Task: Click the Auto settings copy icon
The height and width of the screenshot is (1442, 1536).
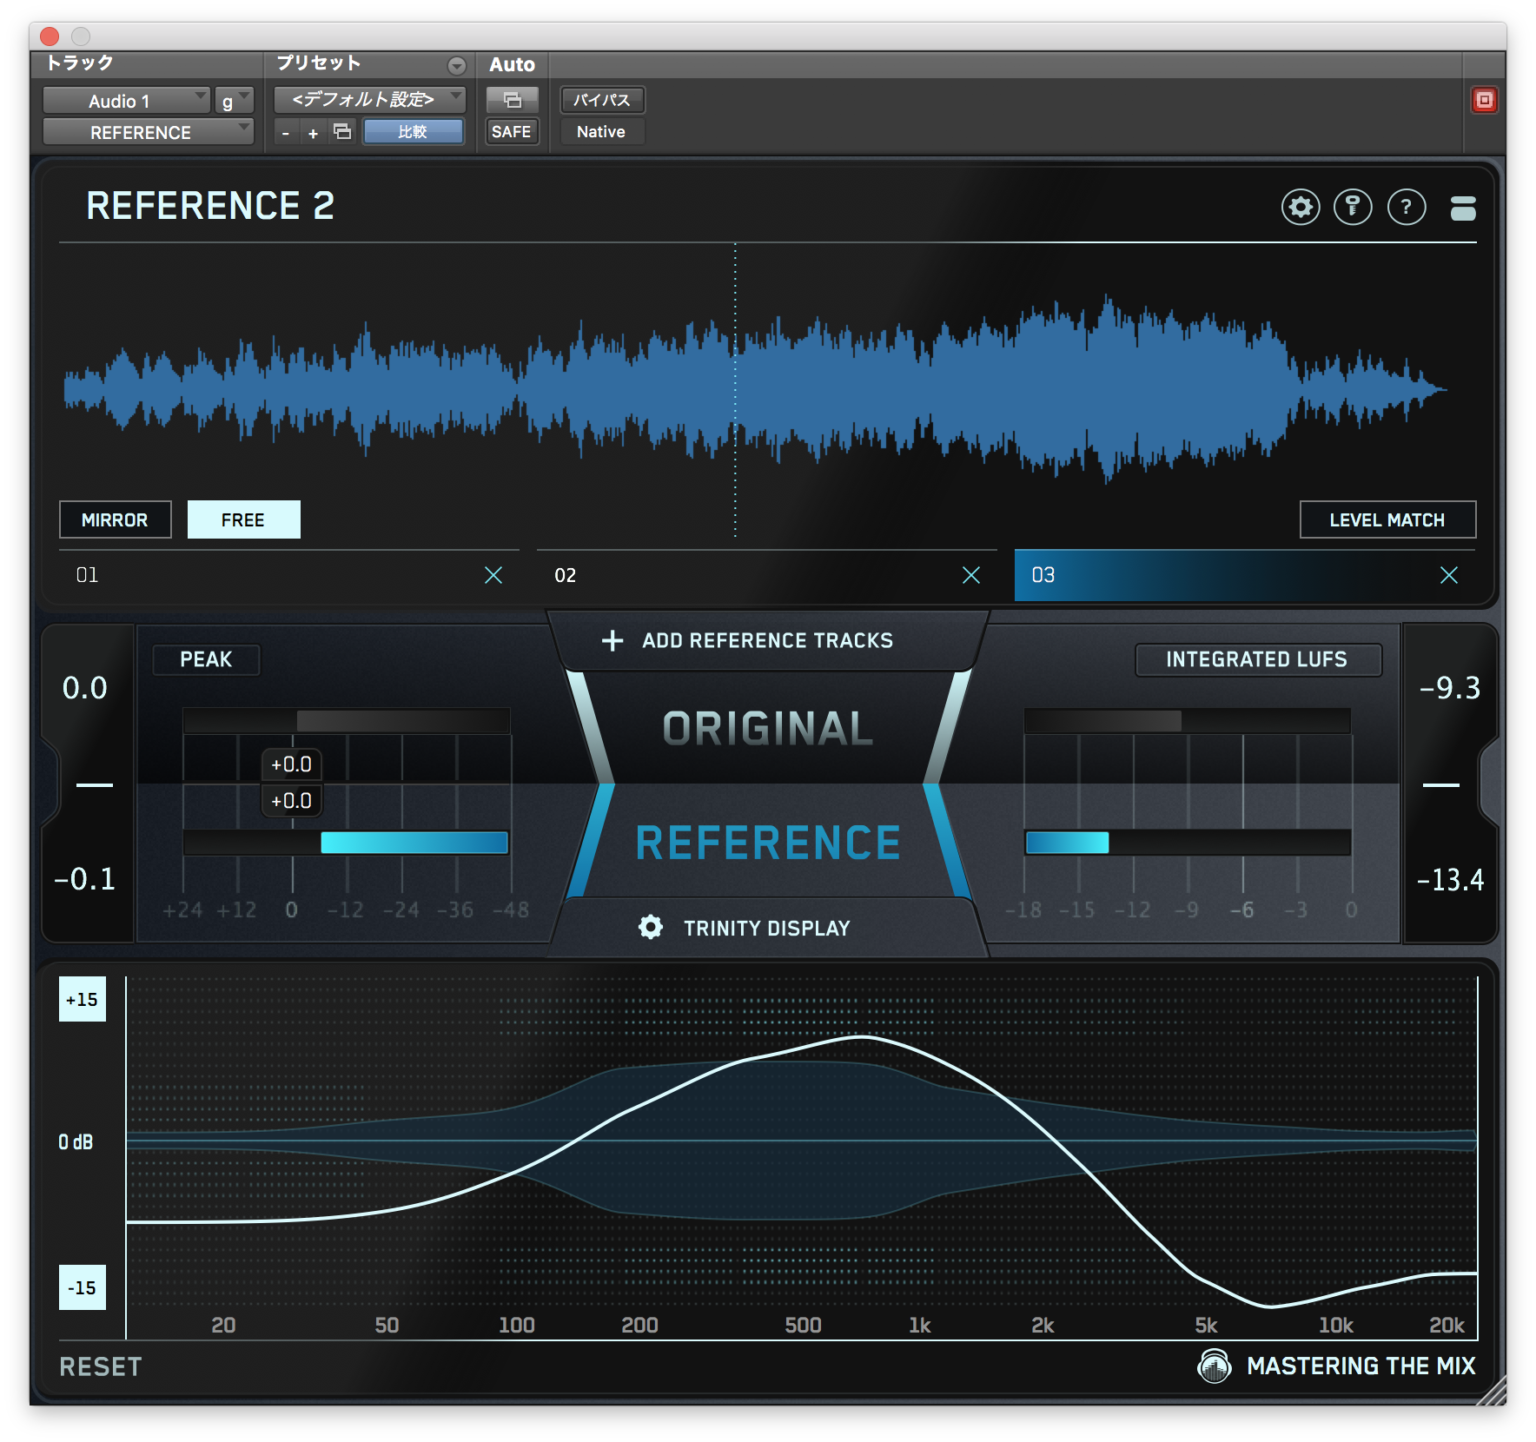Action: click(x=511, y=99)
